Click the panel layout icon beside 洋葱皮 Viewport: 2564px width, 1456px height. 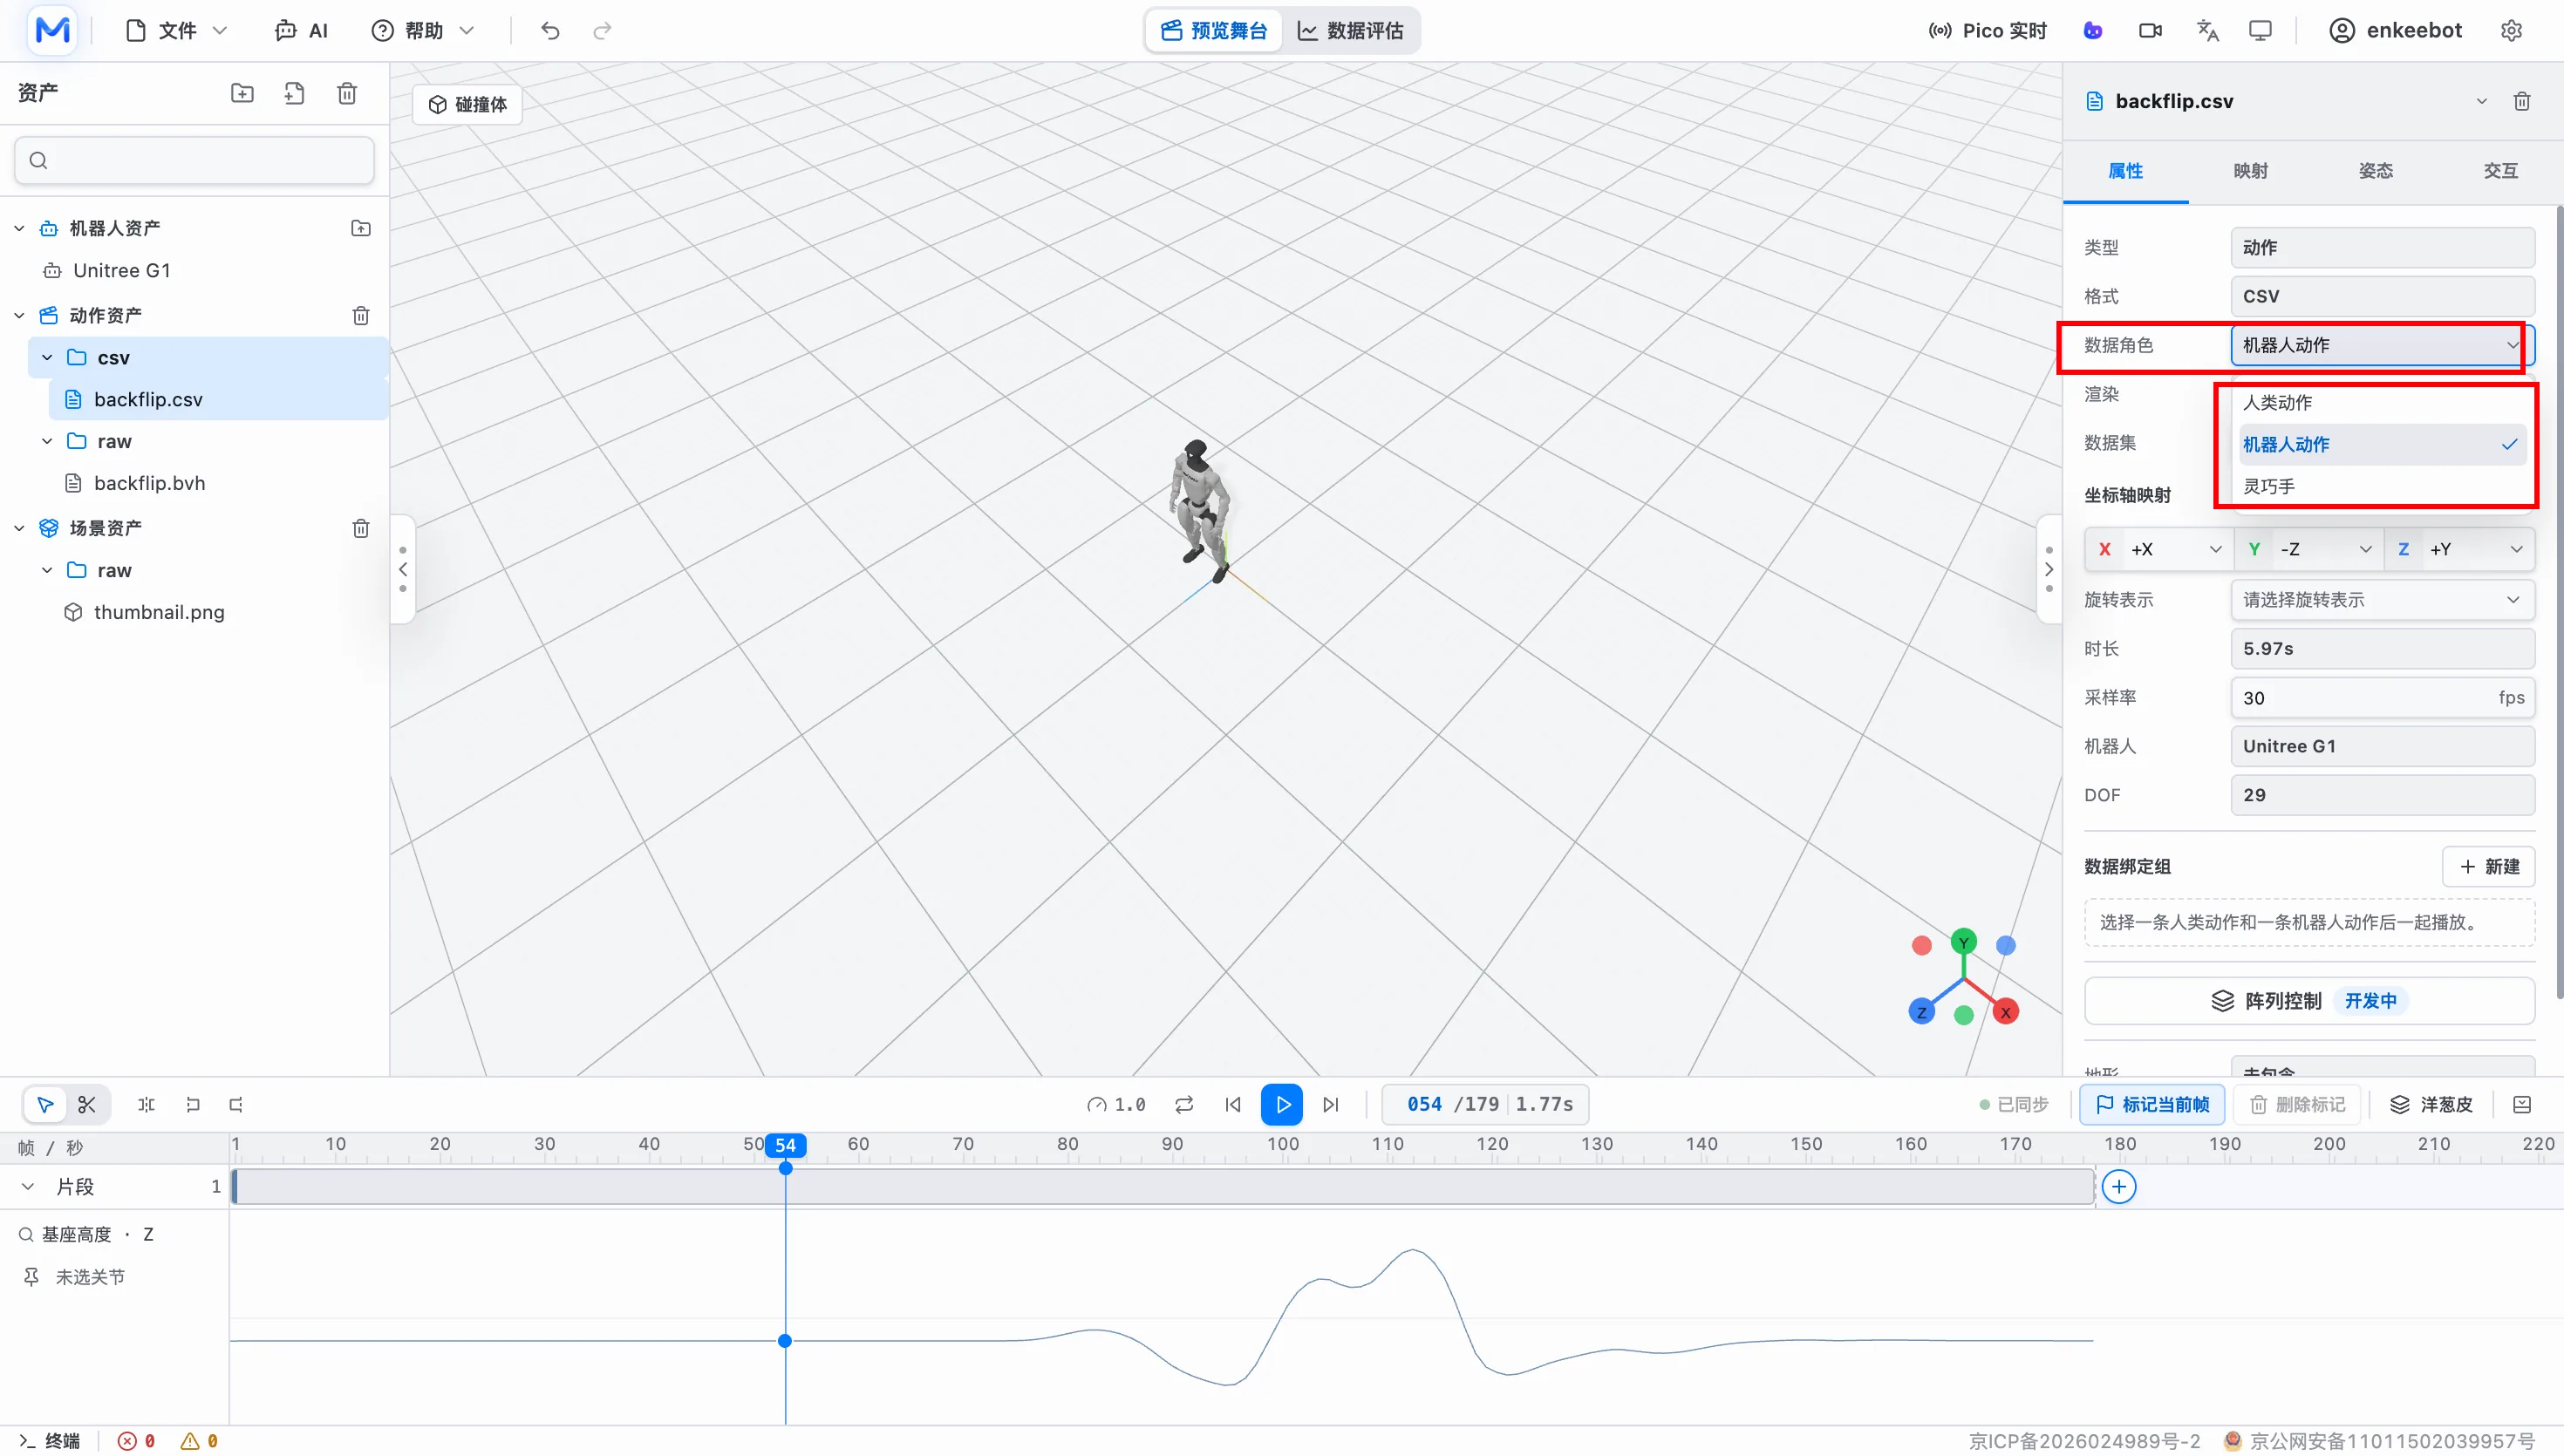2522,1104
